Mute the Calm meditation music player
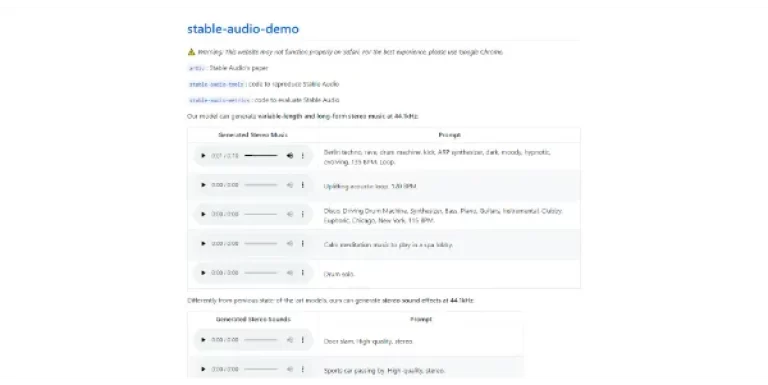This screenshot has width=768, height=385. click(x=290, y=243)
